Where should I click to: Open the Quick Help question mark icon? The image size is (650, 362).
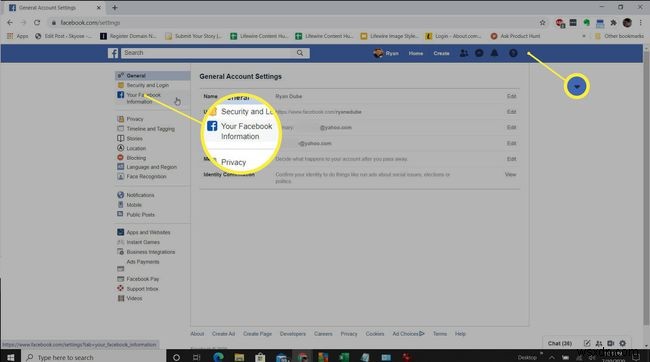tap(513, 53)
